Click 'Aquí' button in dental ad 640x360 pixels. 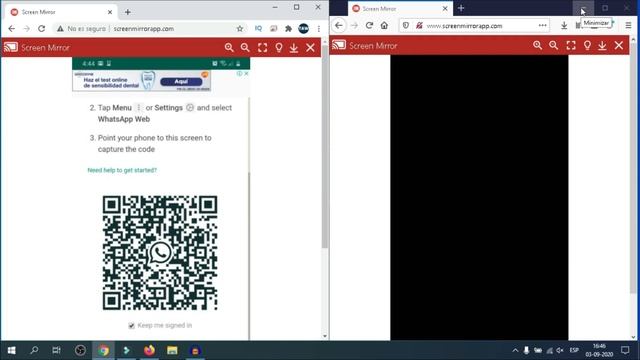click(x=181, y=82)
